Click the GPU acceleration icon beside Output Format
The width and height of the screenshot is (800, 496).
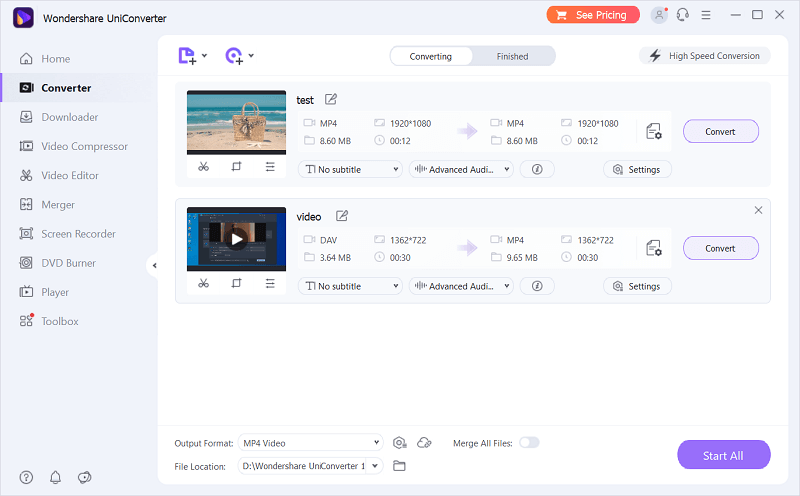[x=399, y=442]
